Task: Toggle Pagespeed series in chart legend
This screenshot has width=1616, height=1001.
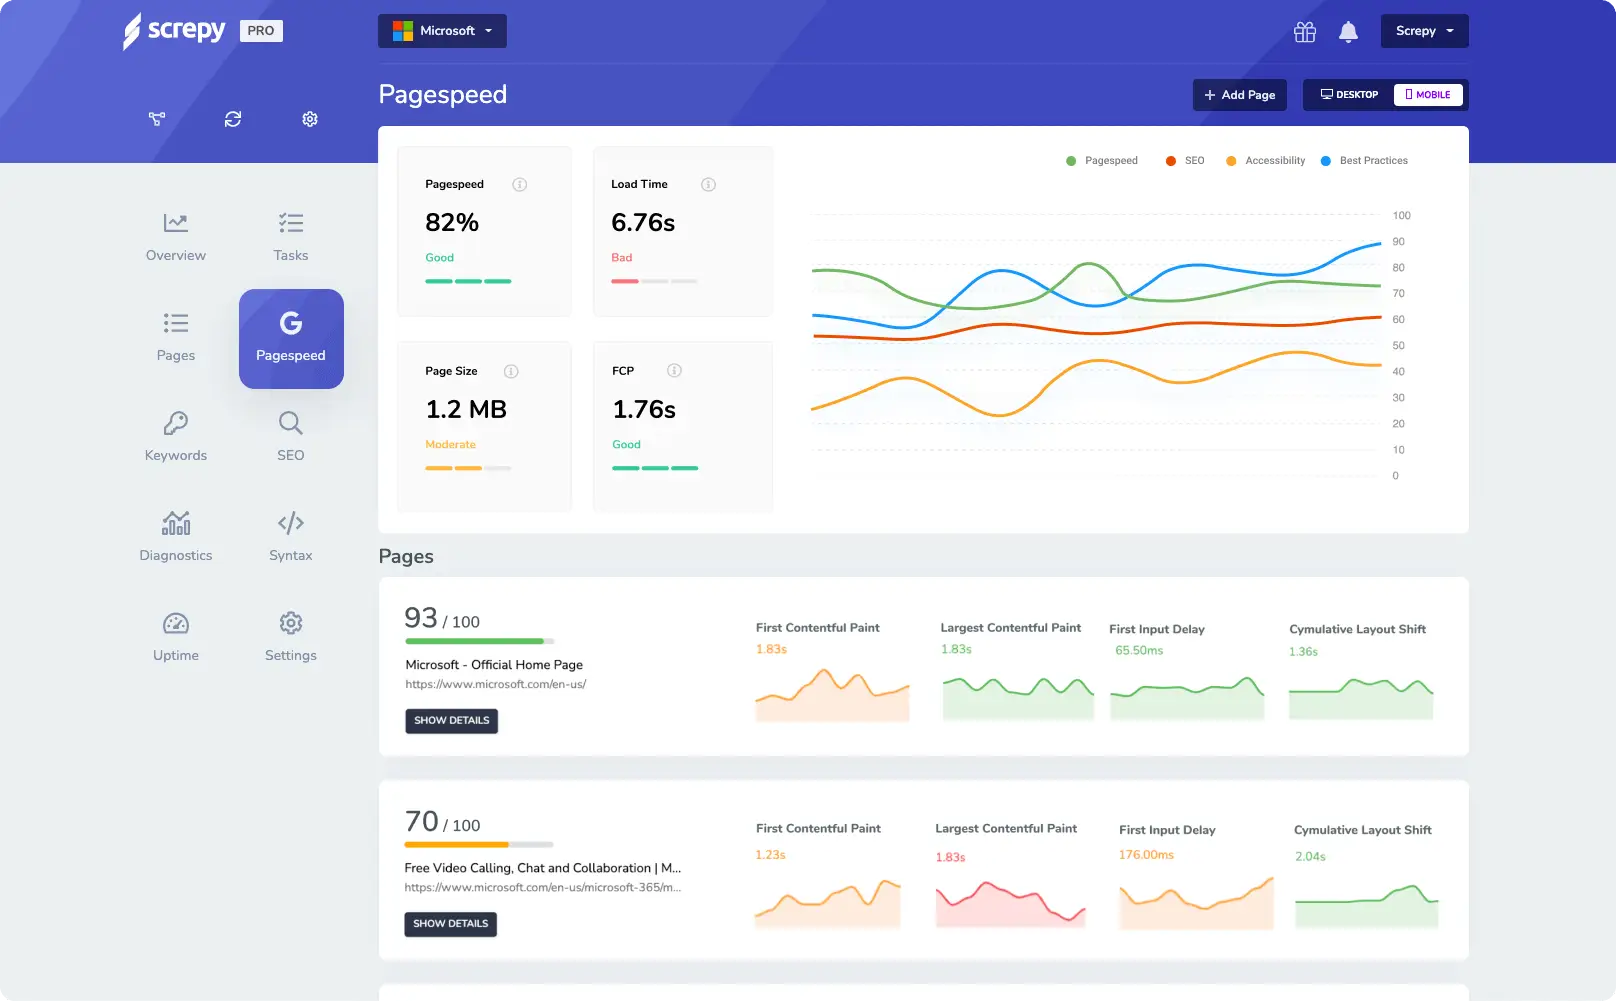Action: (1102, 161)
